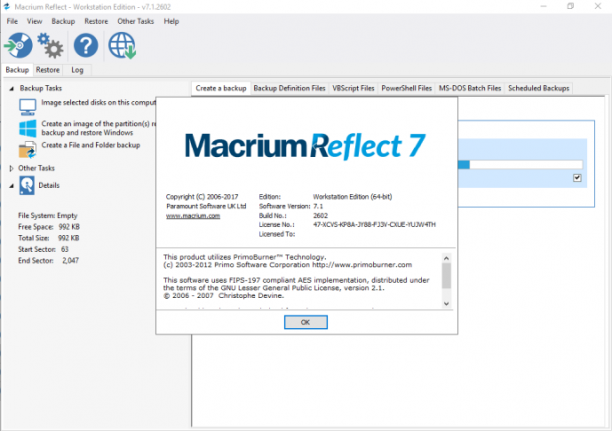Click the Licensed To: label
The width and height of the screenshot is (612, 431).
277,234
